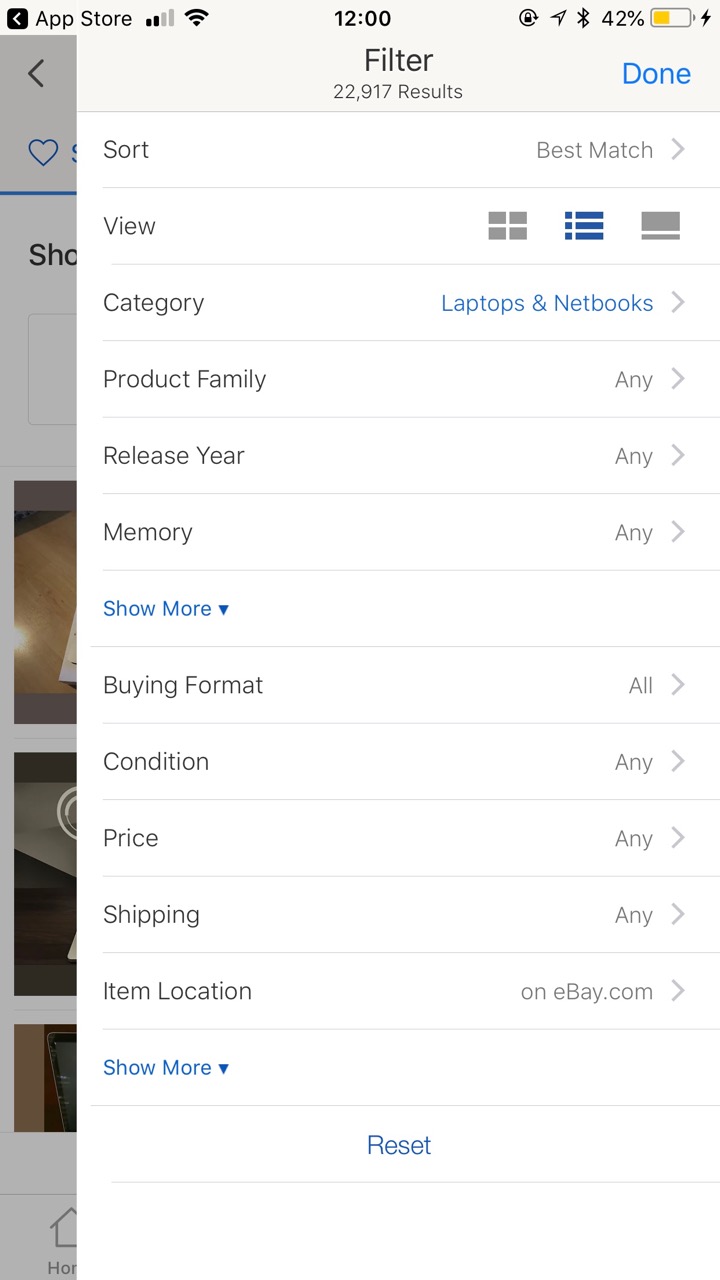Tap the back arrow behind the filter panel
720x1280 pixels.
tap(37, 73)
